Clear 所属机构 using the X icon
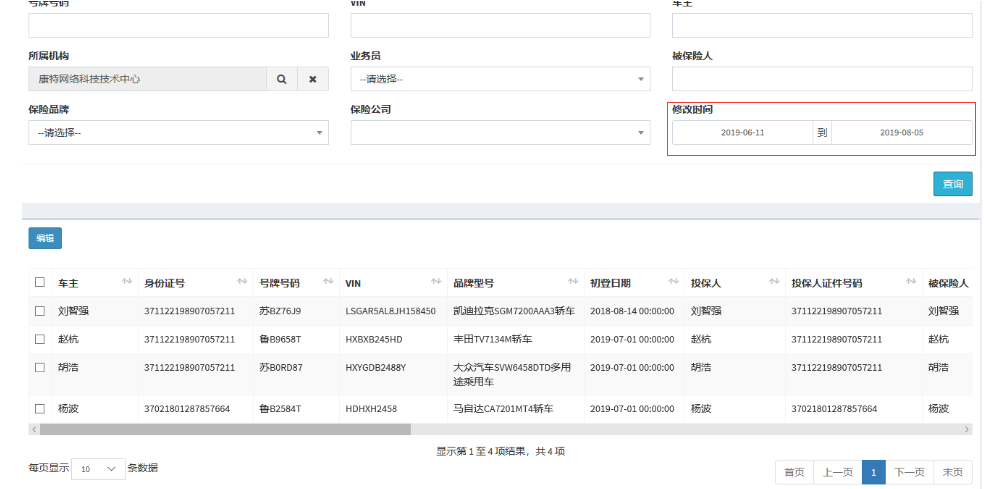The height and width of the screenshot is (489, 985). [312, 79]
